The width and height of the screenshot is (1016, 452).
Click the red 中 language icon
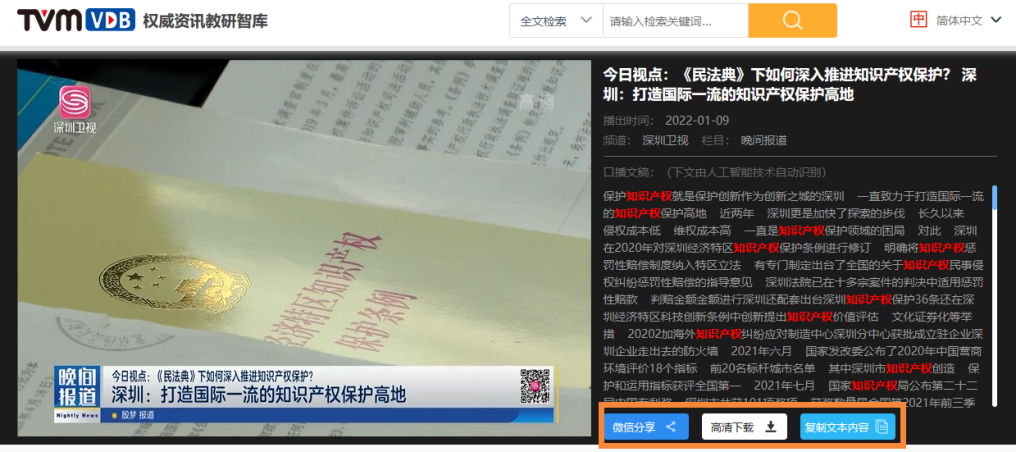coord(918,20)
